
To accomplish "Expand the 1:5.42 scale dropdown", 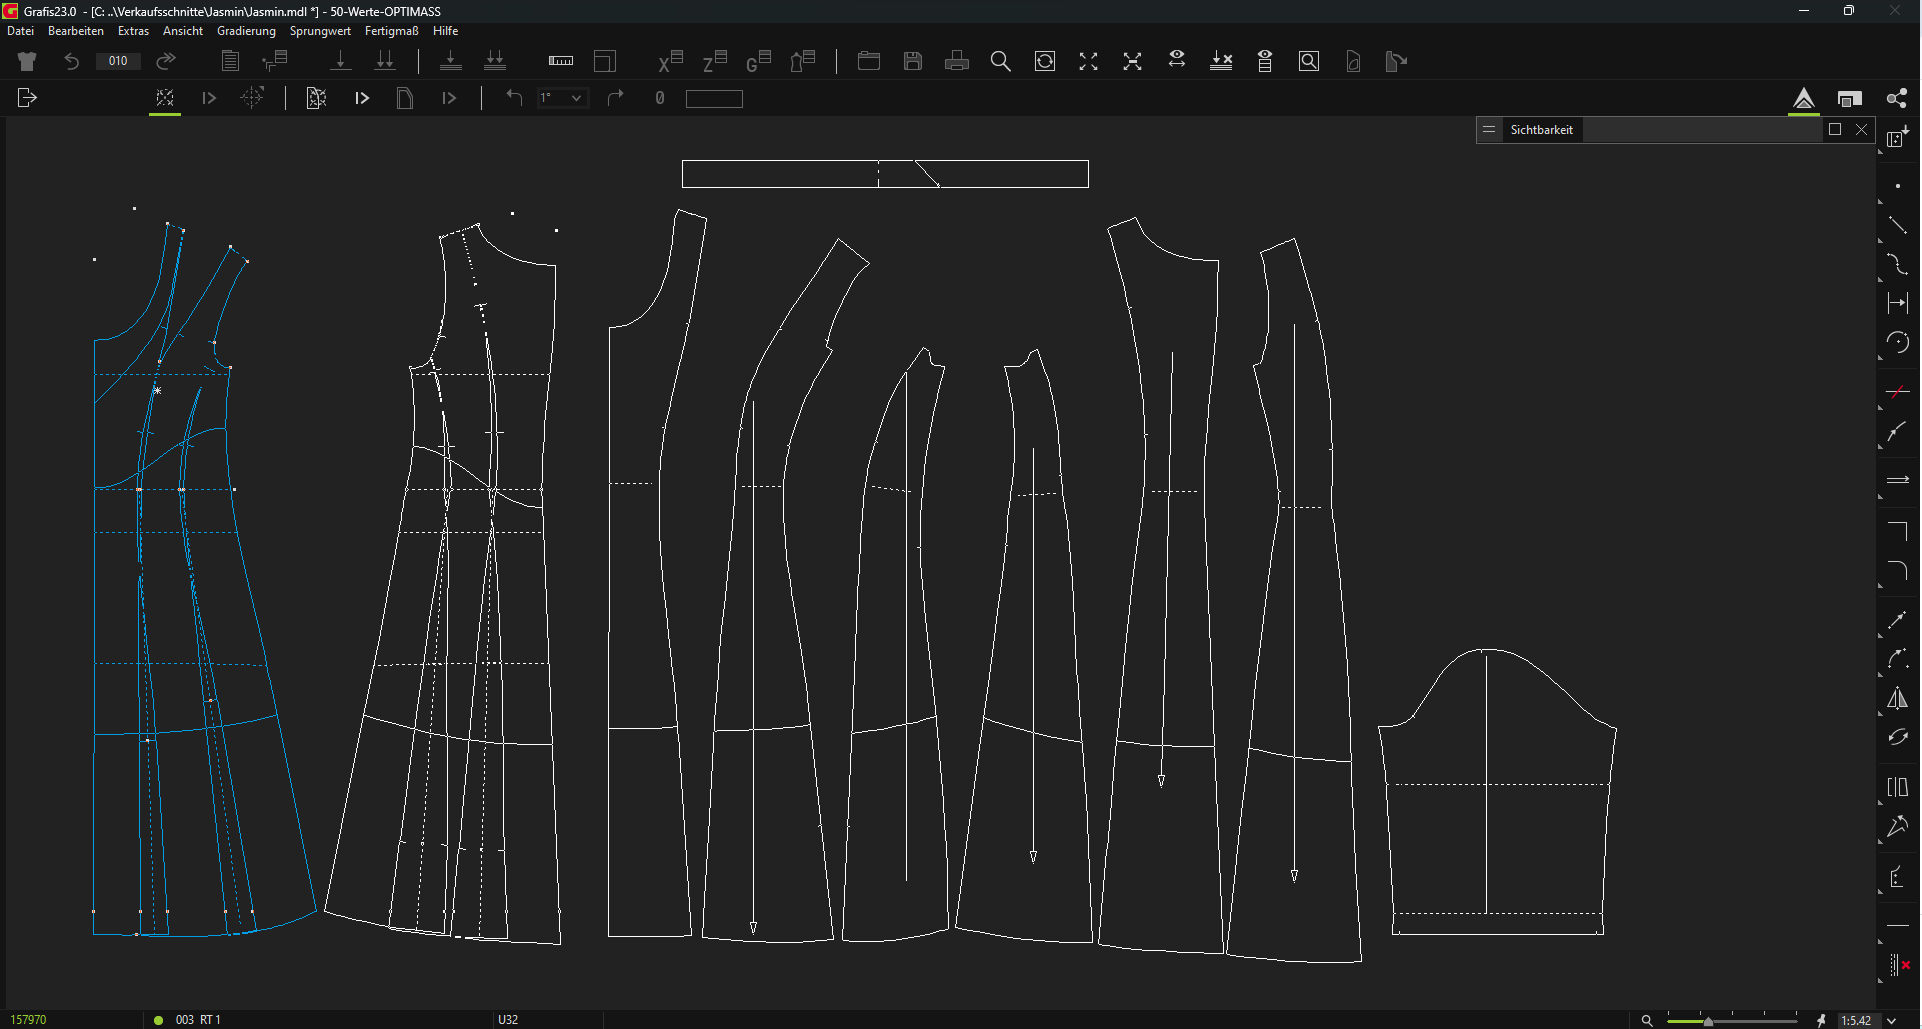I will point(1892,1020).
